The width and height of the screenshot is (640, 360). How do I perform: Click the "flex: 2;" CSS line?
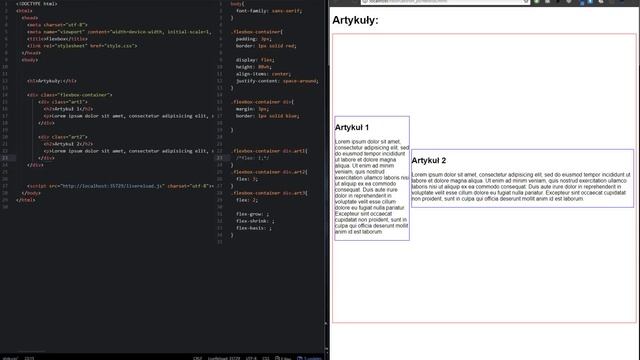(x=247, y=200)
